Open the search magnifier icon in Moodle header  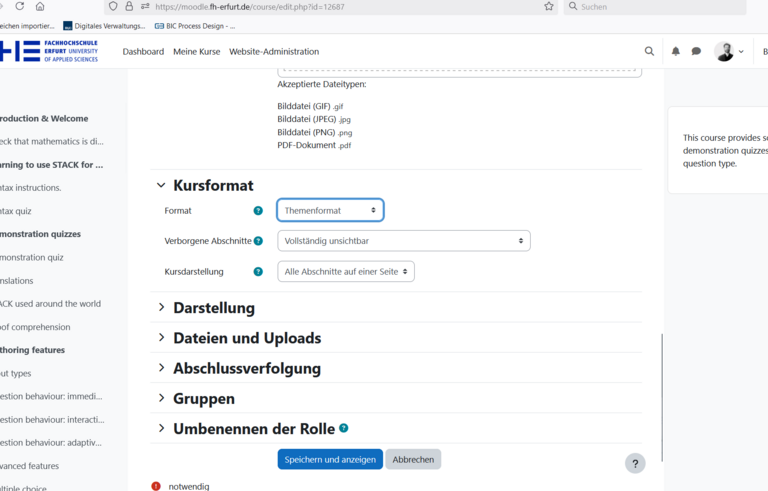[650, 51]
